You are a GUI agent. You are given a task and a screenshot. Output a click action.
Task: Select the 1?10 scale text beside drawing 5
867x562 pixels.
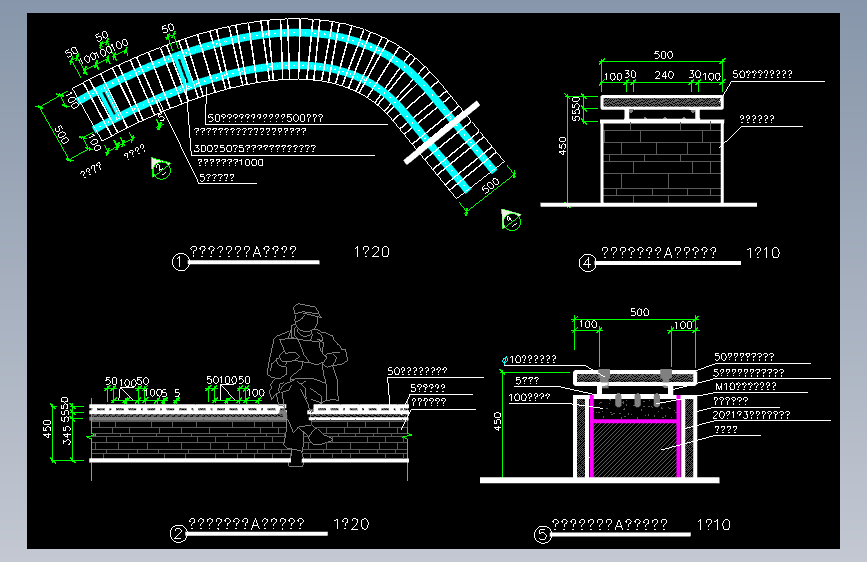[713, 524]
